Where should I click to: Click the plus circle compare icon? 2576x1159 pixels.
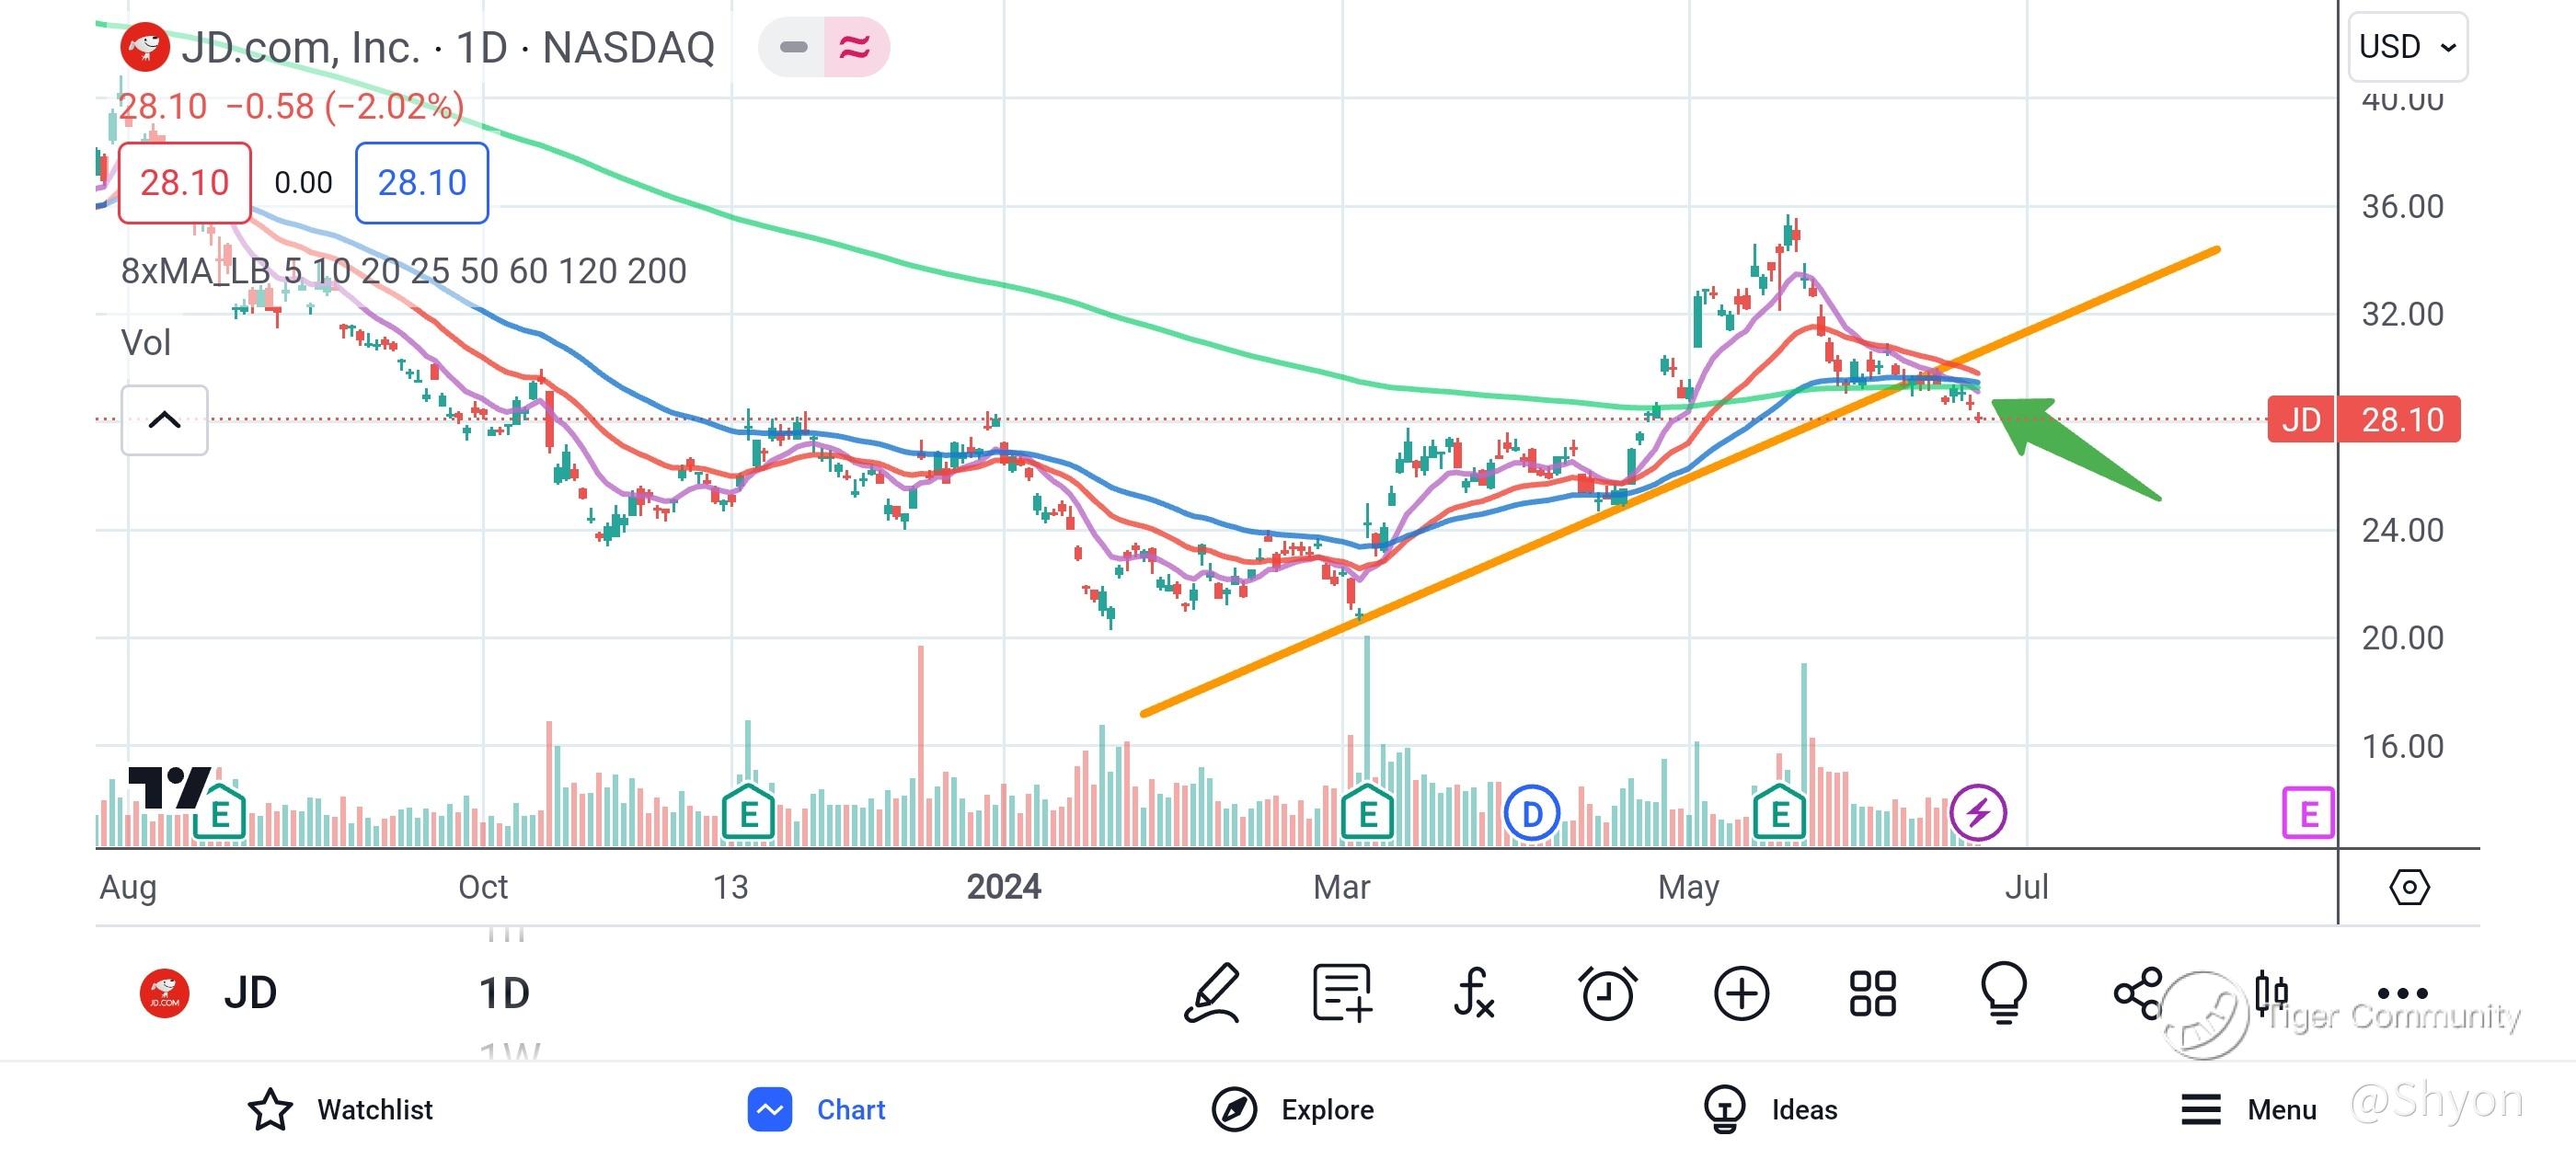[1741, 993]
